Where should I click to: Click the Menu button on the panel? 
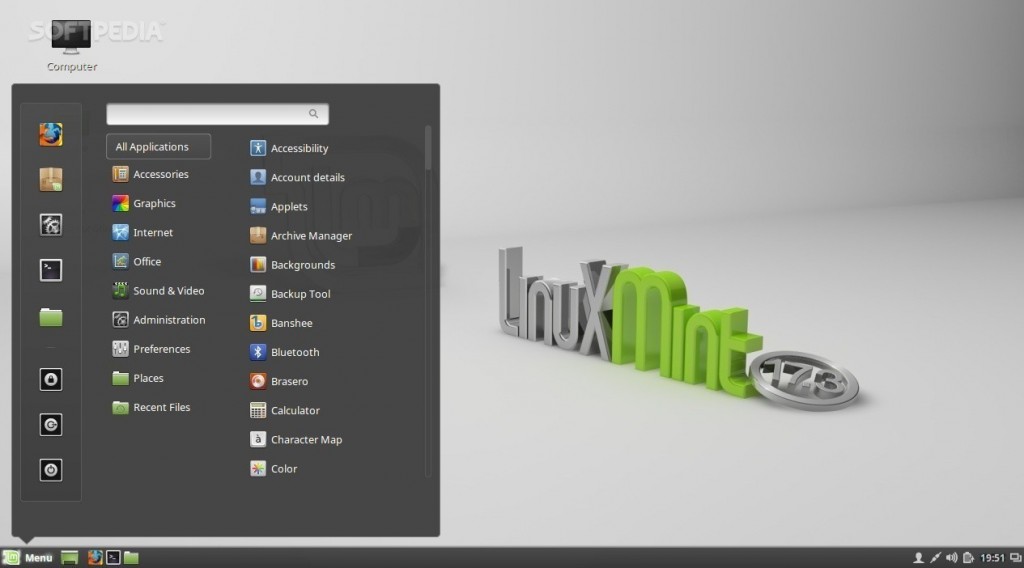[x=28, y=557]
